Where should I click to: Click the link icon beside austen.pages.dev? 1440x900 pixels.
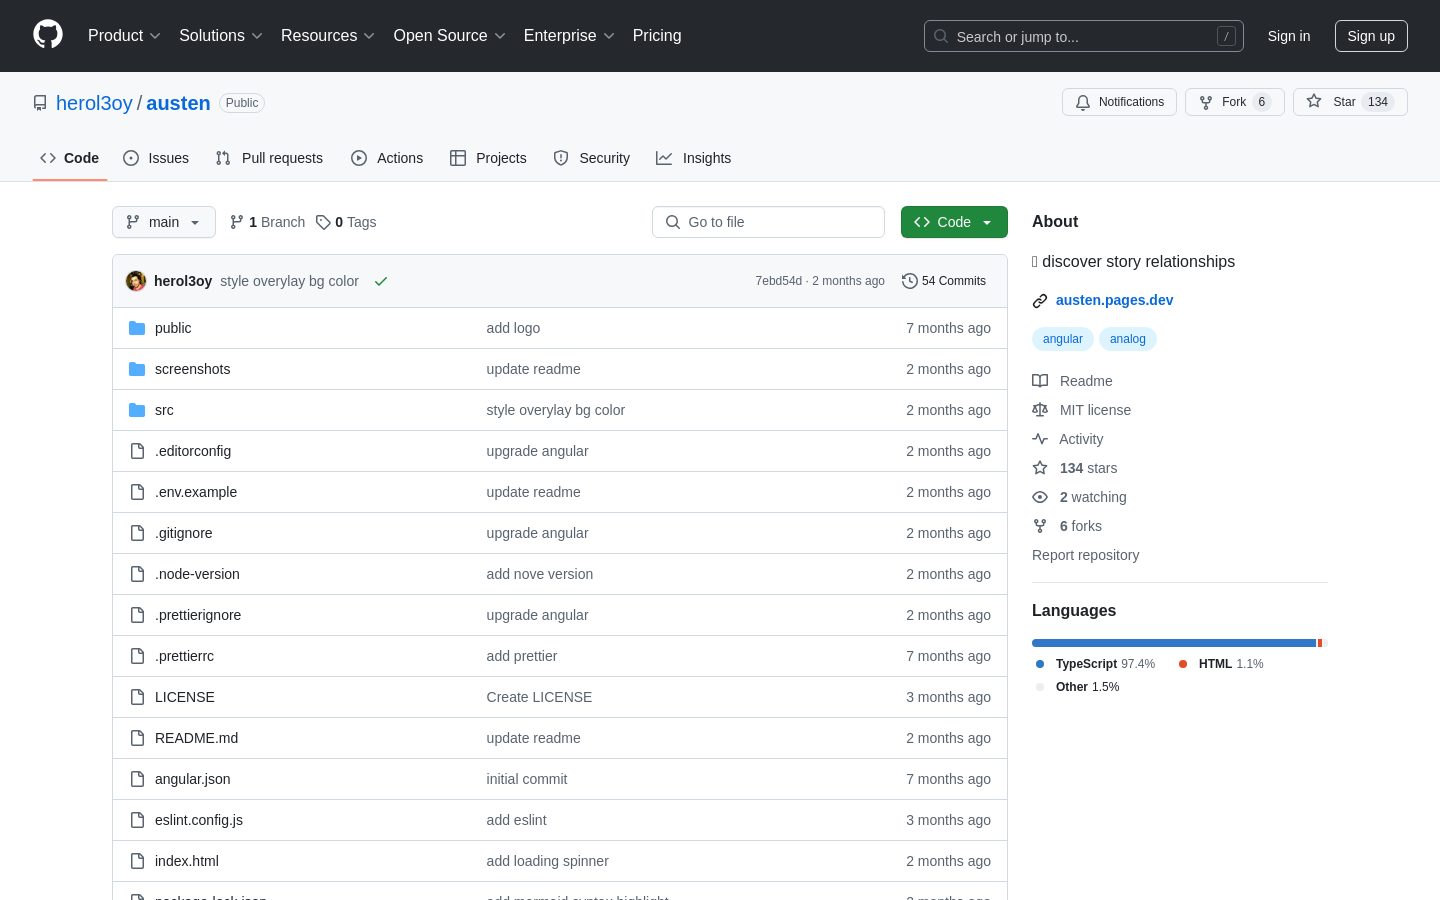tap(1040, 300)
